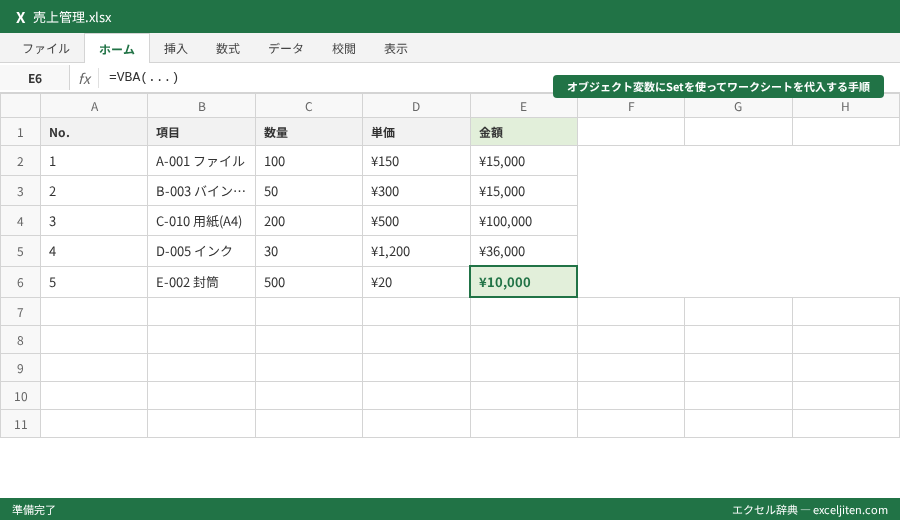Click the Excel X logo icon
This screenshot has width=900, height=520.
coord(21,17)
